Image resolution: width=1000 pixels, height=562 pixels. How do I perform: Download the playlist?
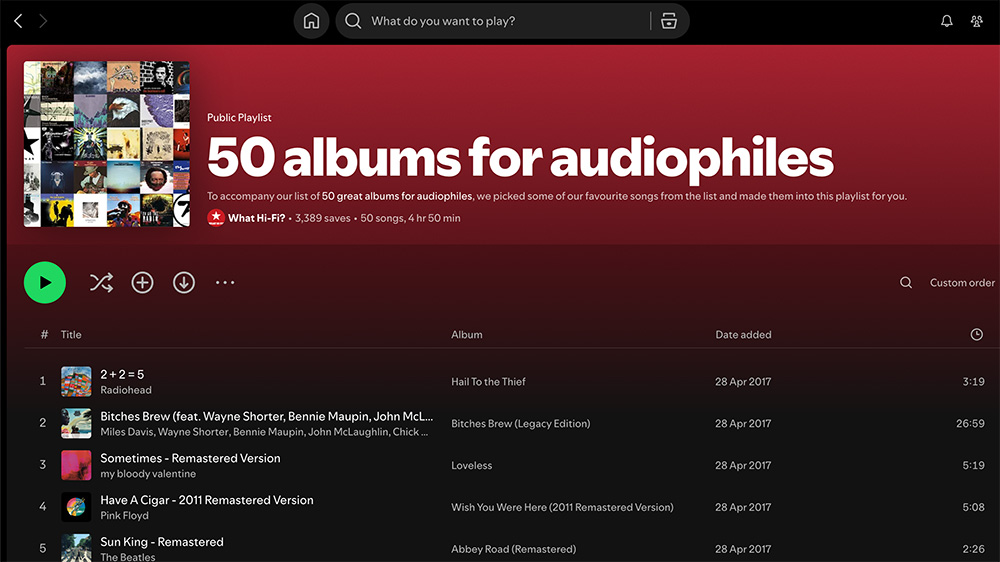(x=184, y=283)
